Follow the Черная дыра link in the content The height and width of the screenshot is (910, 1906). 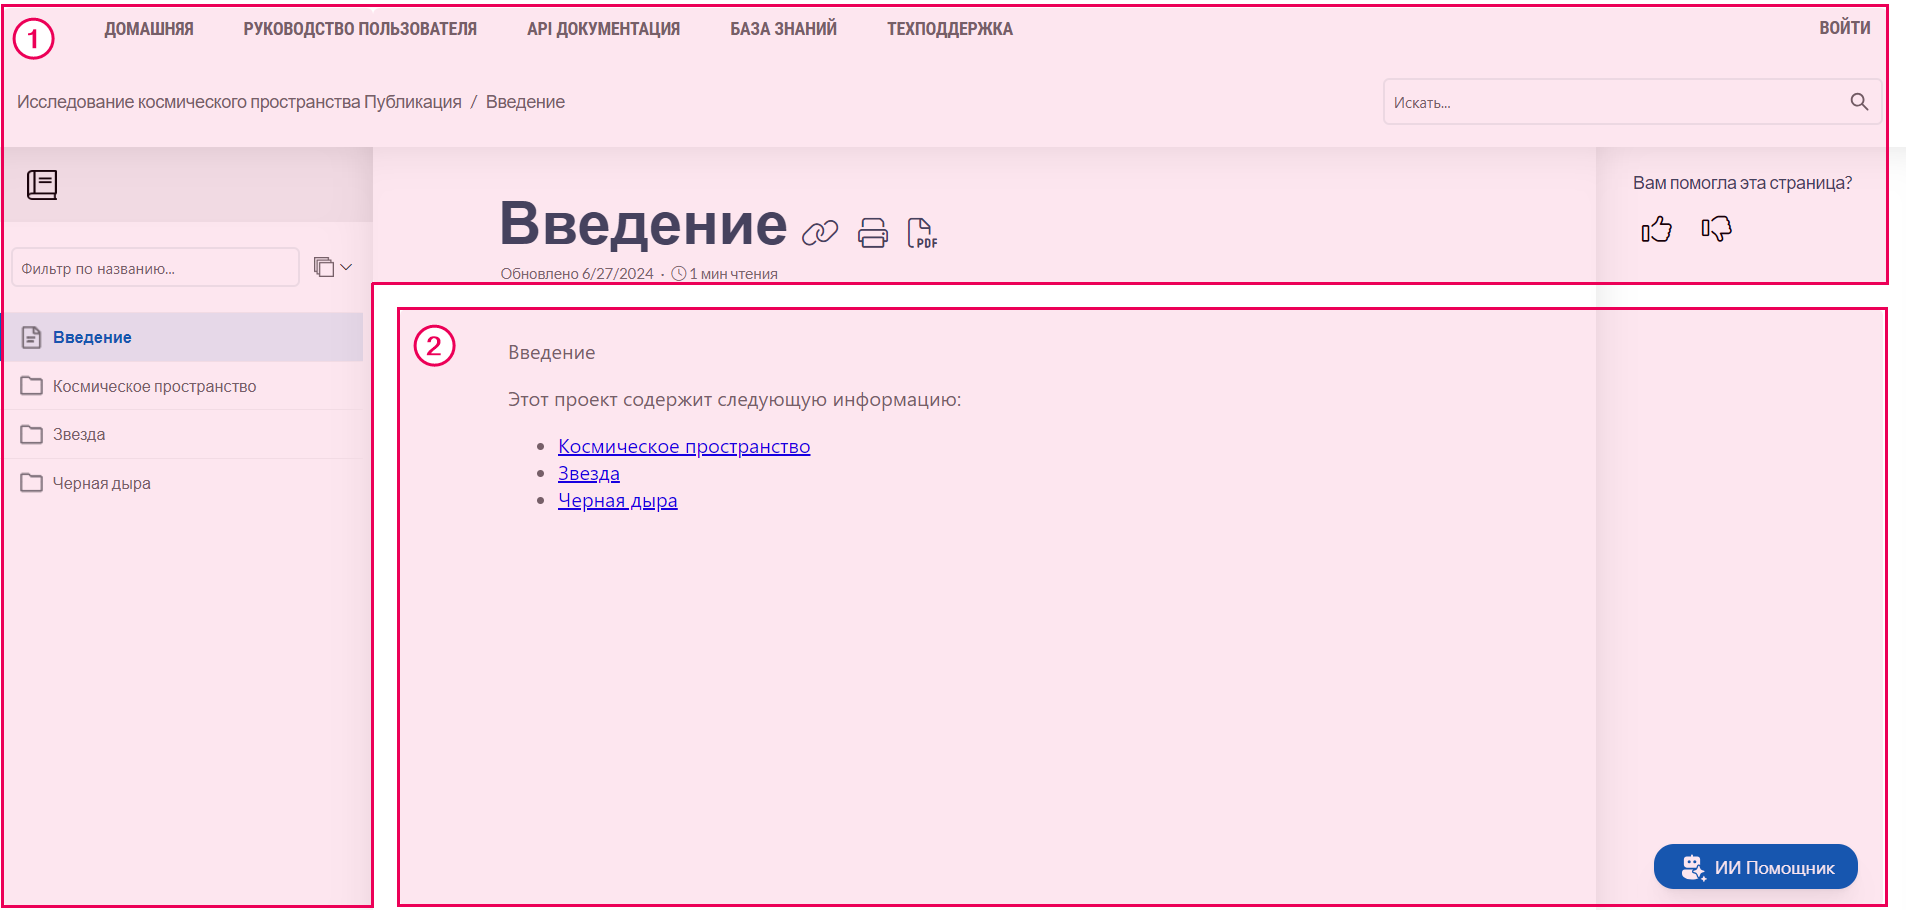point(617,500)
